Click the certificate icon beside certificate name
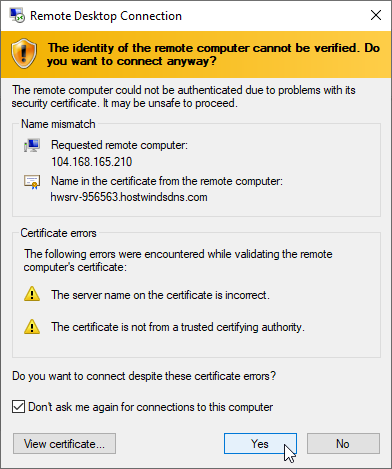Viewport: 392px width, 469px height. [x=32, y=182]
